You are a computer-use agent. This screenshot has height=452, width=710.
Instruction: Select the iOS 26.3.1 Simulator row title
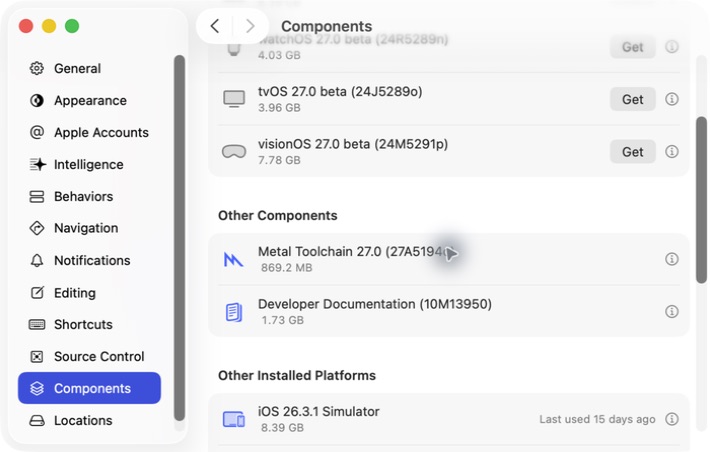tap(319, 411)
